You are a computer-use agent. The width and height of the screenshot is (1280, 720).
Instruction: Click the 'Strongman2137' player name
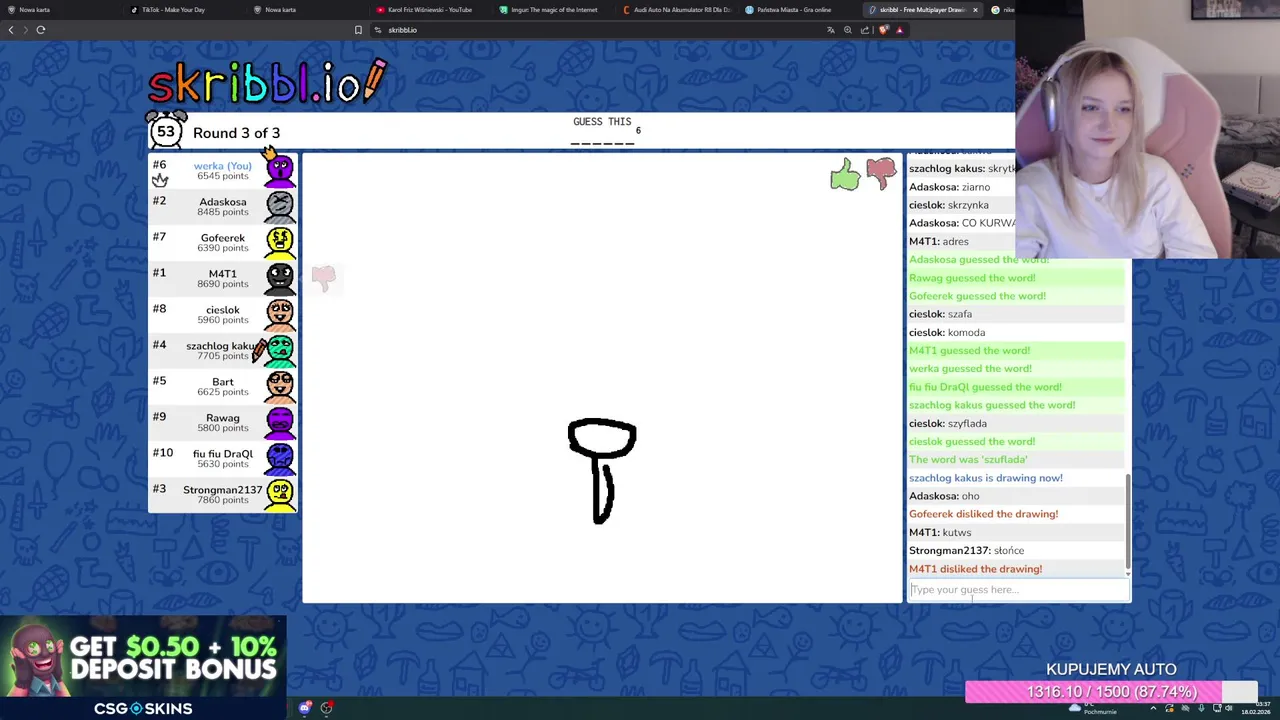pos(222,490)
